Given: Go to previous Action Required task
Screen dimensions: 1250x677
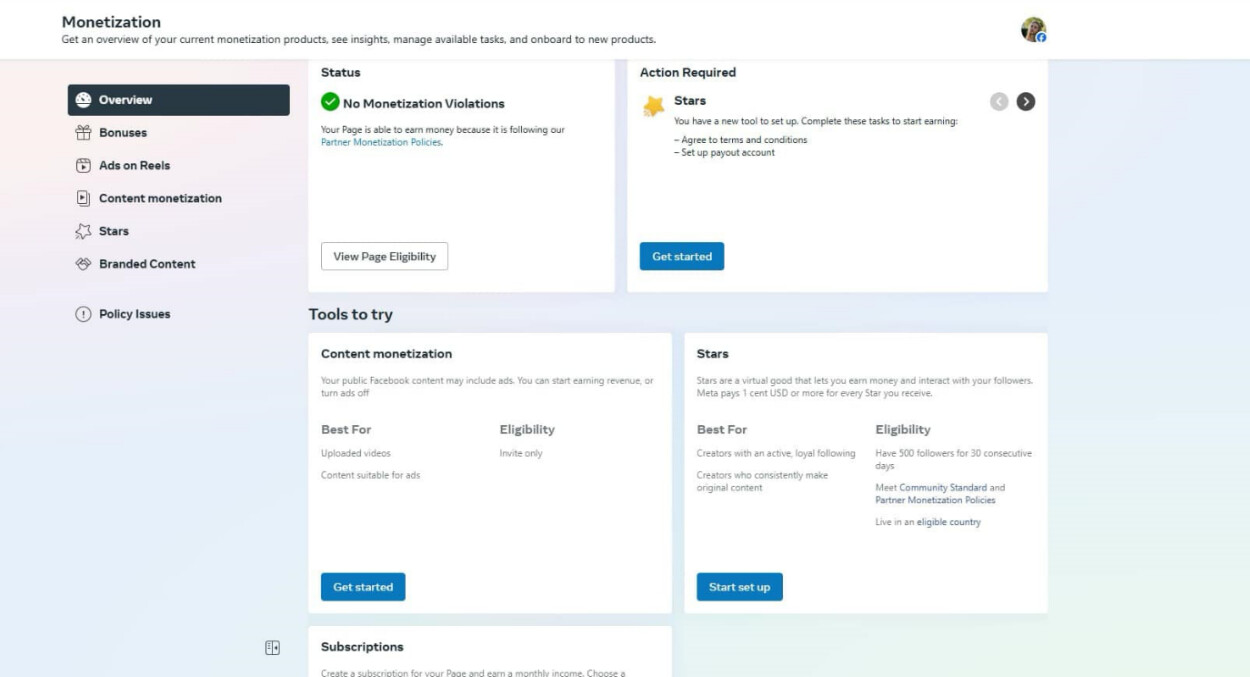Looking at the screenshot, I should coord(999,102).
